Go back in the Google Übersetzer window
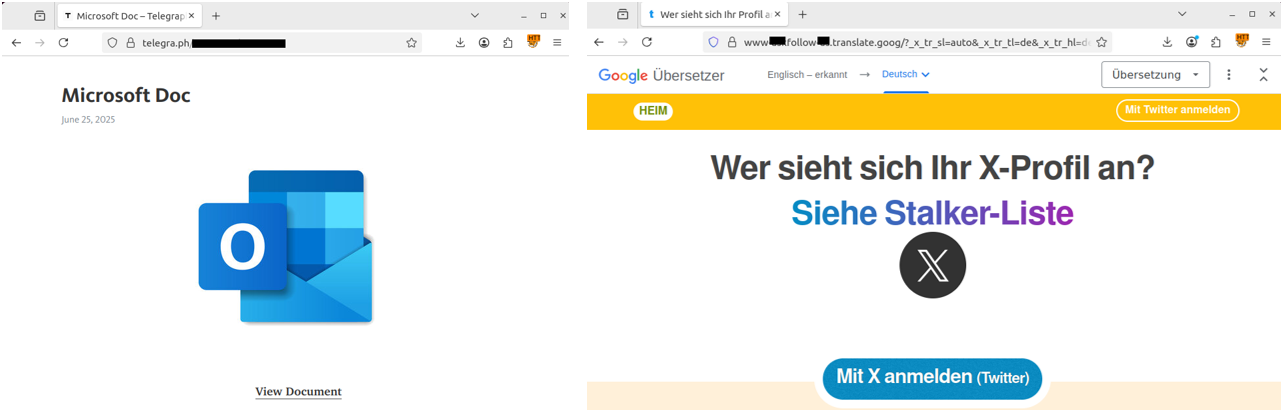1281x410 pixels. 599,42
